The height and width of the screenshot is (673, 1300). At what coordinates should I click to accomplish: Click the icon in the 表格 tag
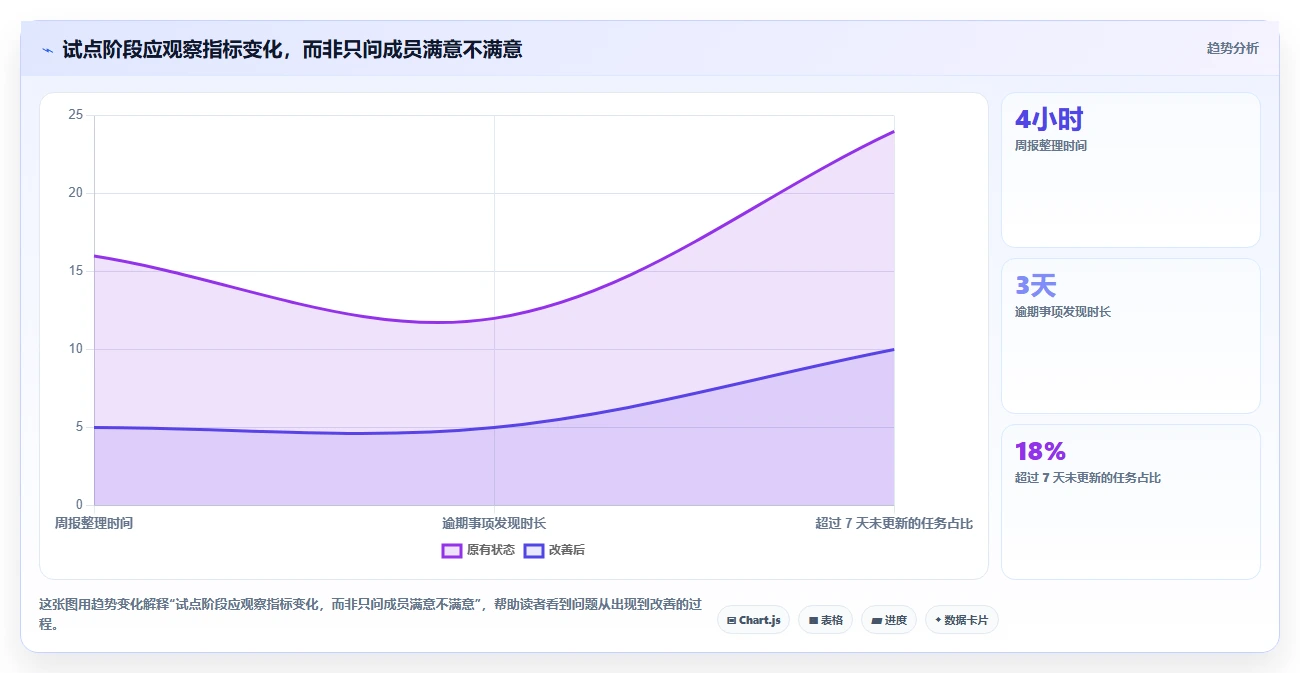[813, 620]
